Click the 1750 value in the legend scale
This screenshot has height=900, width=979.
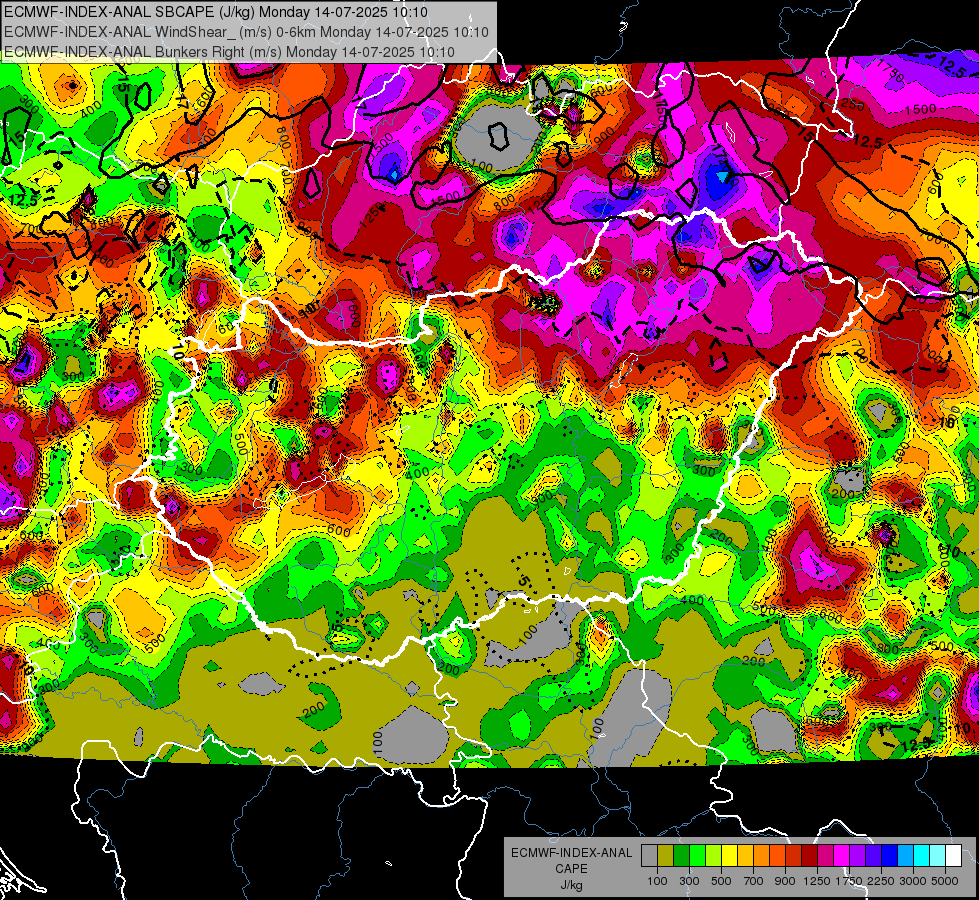point(849,881)
